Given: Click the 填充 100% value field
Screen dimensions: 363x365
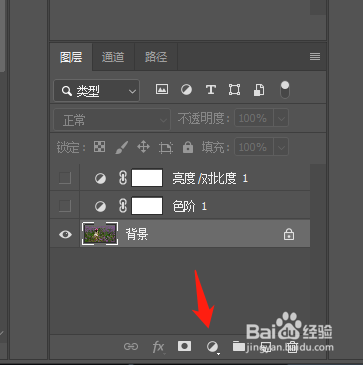Looking at the screenshot, I should (254, 147).
